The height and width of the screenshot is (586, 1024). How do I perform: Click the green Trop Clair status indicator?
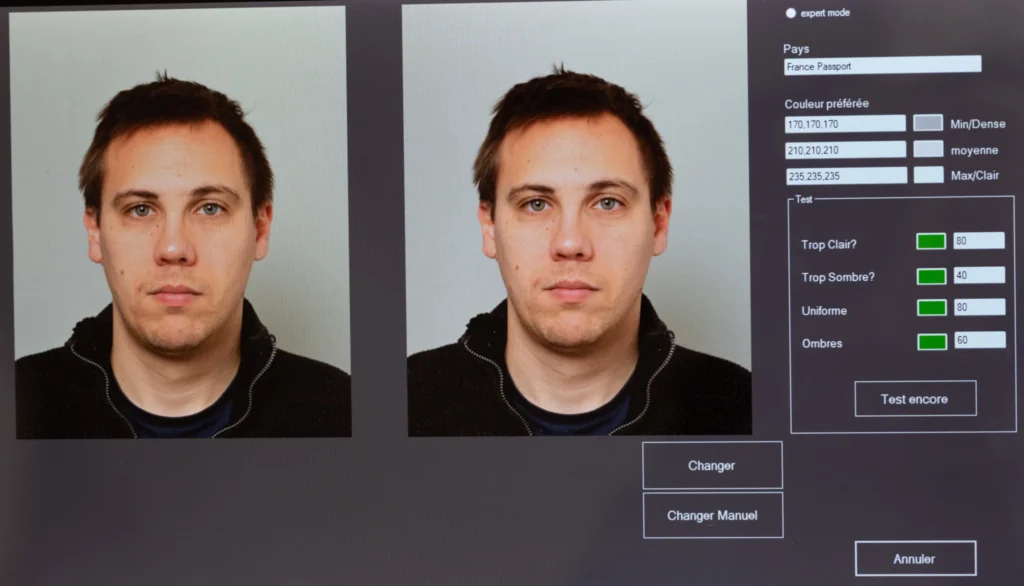click(x=930, y=239)
